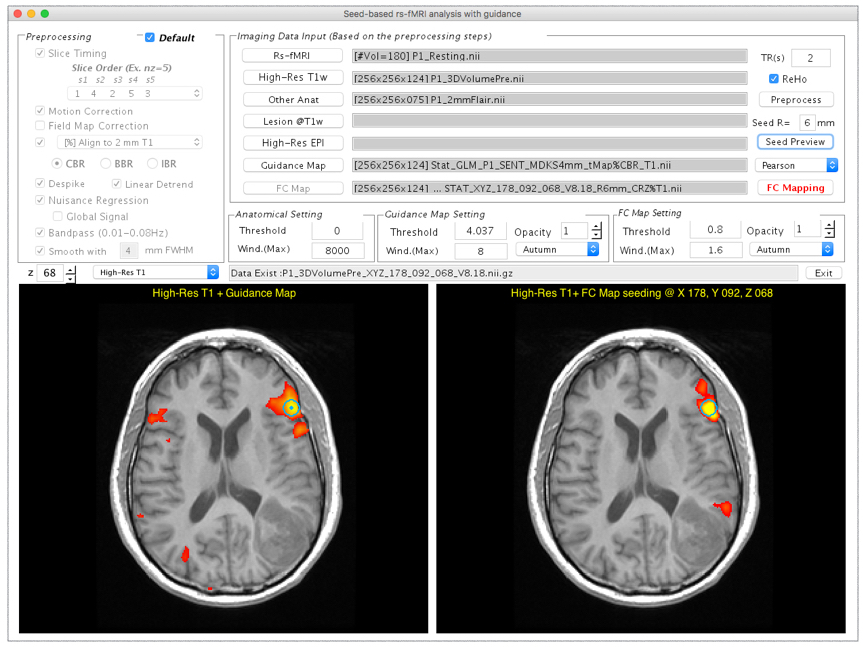Run FC Mapping

pyautogui.click(x=795, y=187)
